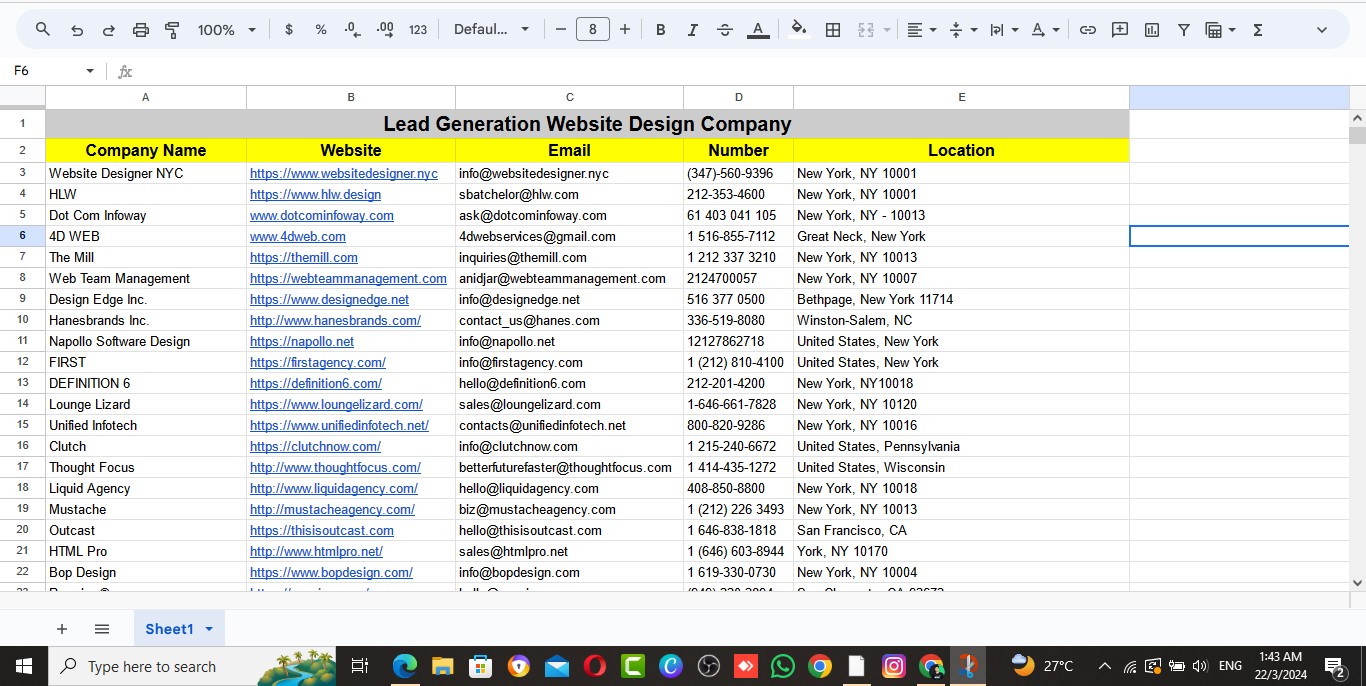This screenshot has width=1366, height=686.
Task: Open the all sheets list menu
Action: point(102,629)
